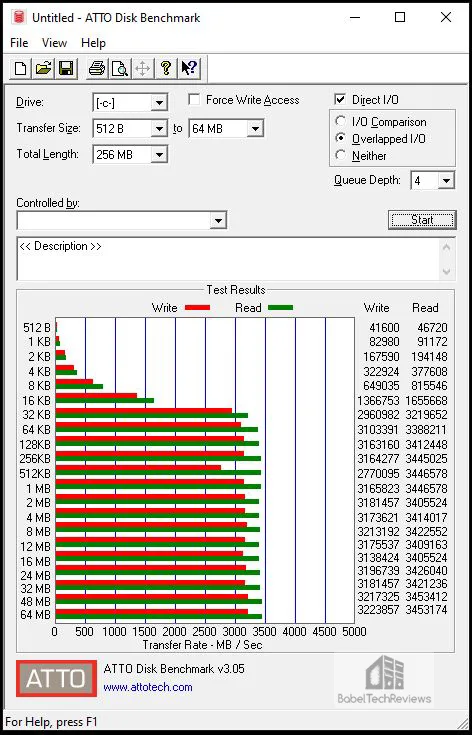Click inside the Description text box

(229, 259)
